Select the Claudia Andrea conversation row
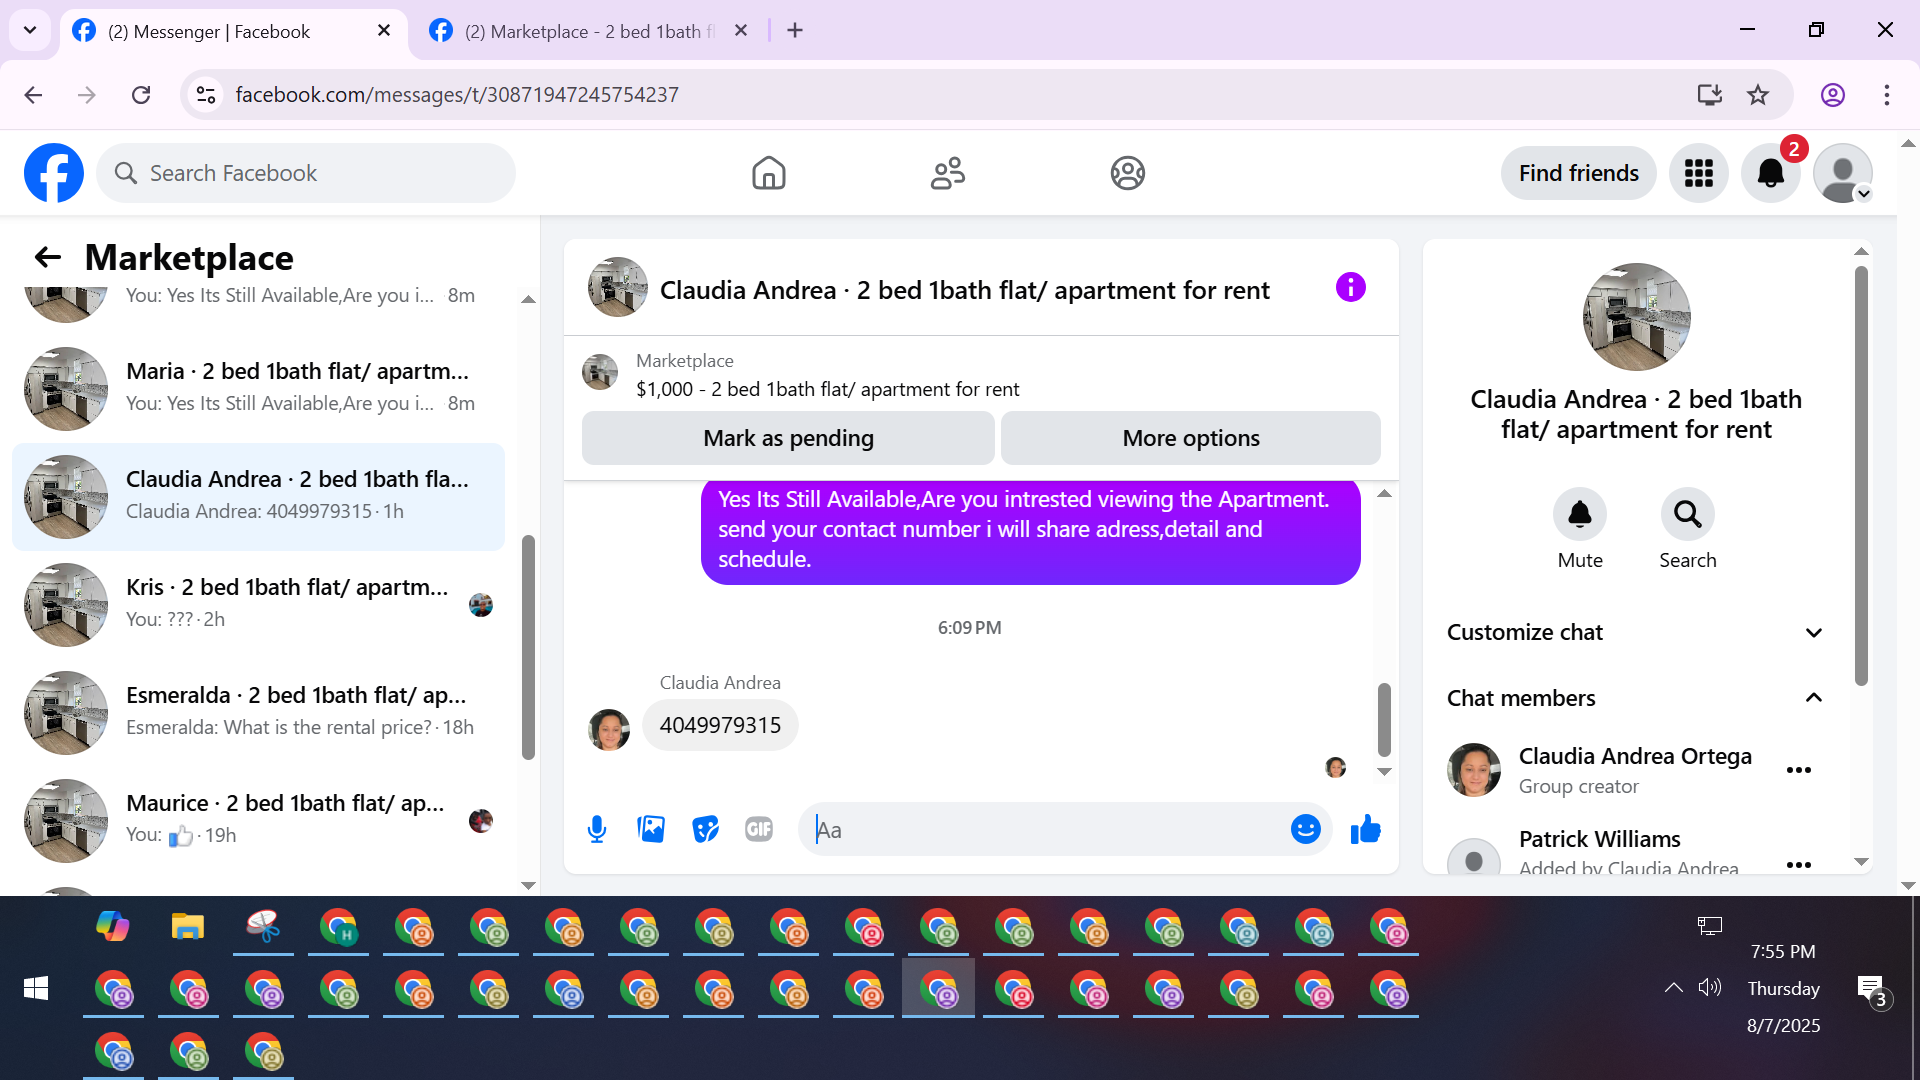This screenshot has height=1080, width=1920. (x=258, y=496)
